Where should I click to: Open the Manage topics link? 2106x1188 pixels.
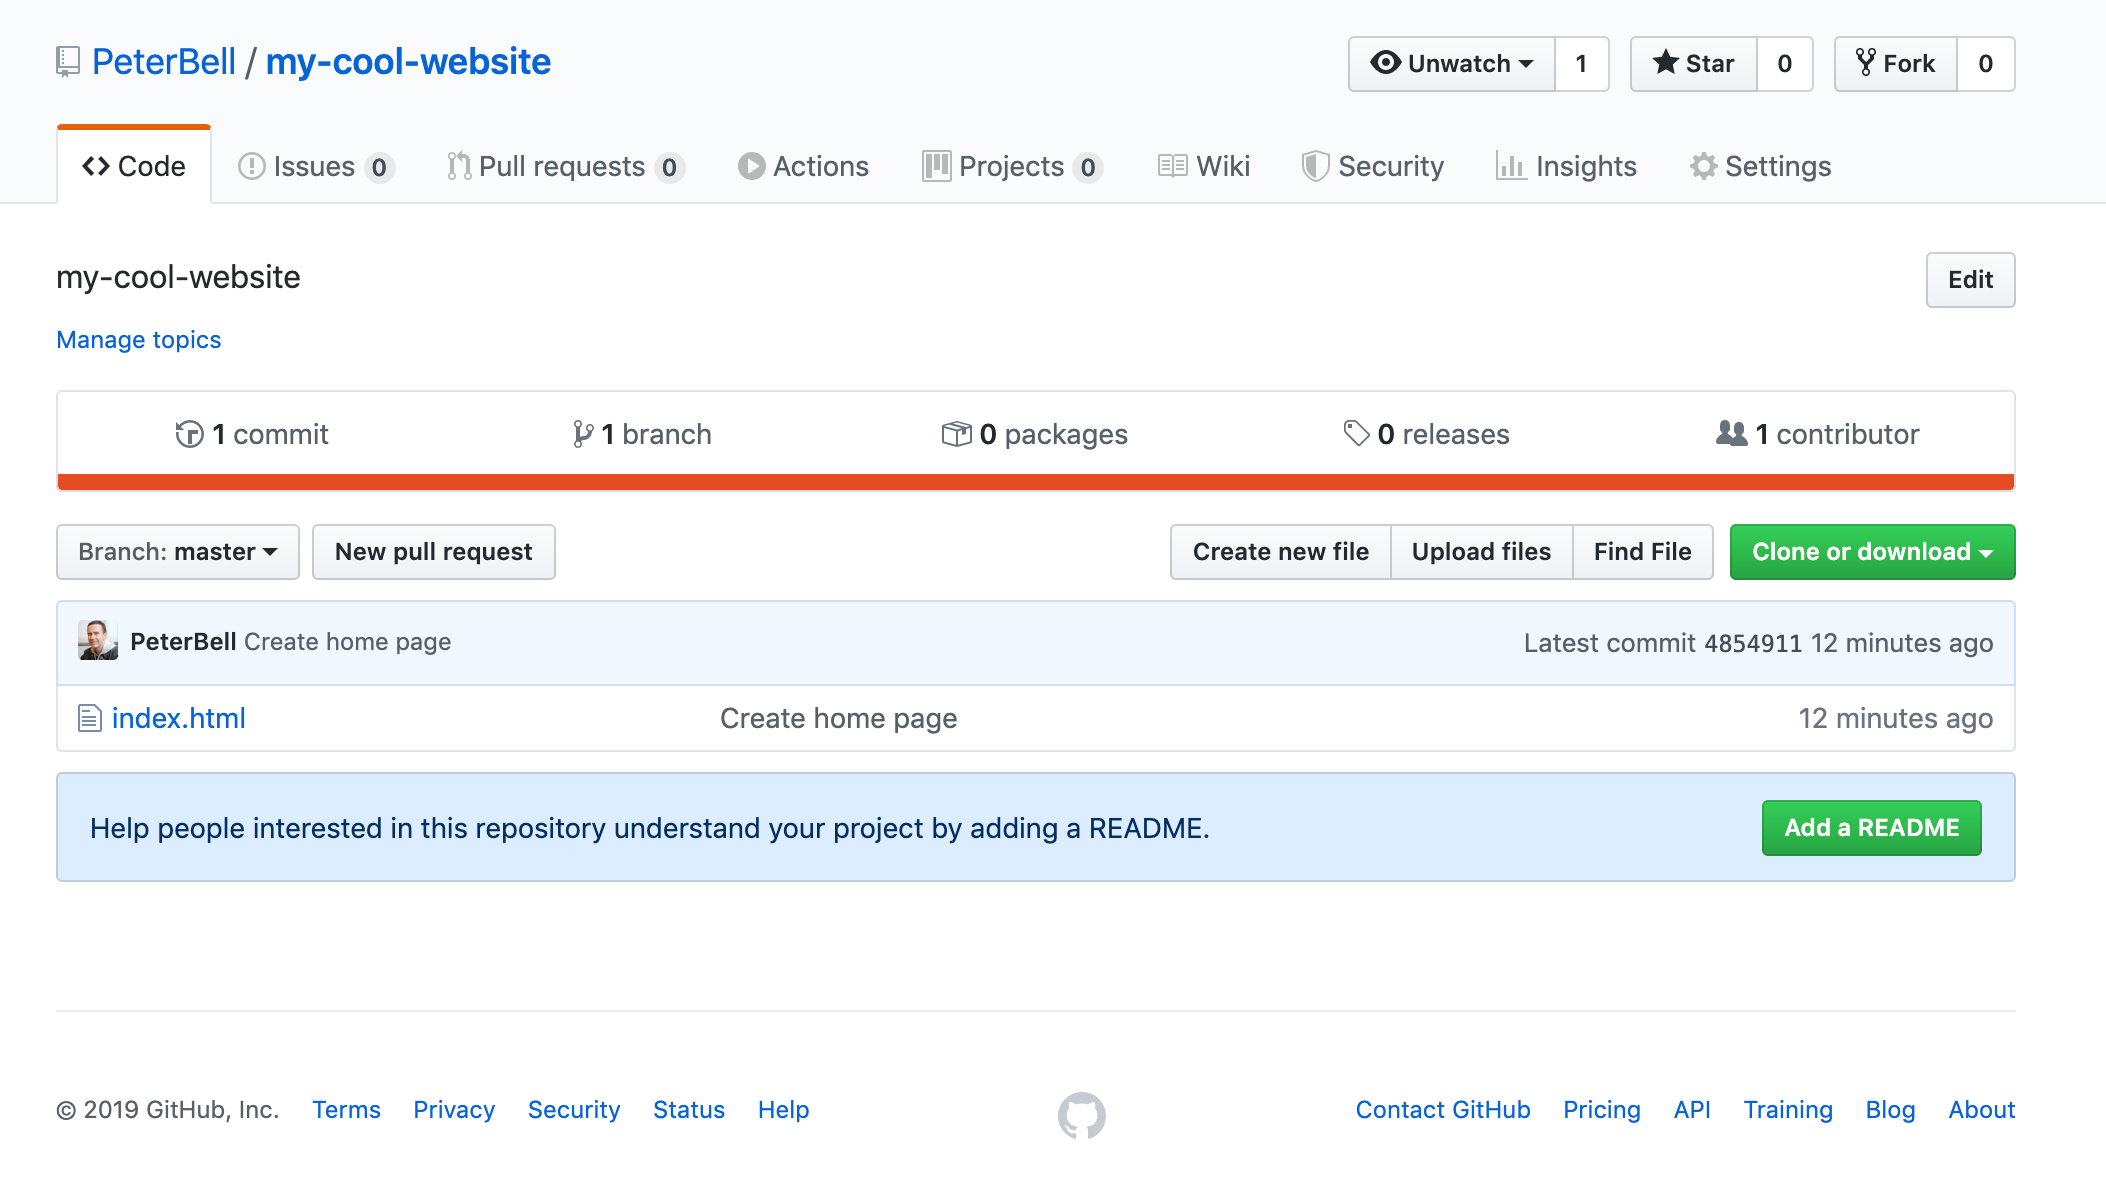pos(138,340)
